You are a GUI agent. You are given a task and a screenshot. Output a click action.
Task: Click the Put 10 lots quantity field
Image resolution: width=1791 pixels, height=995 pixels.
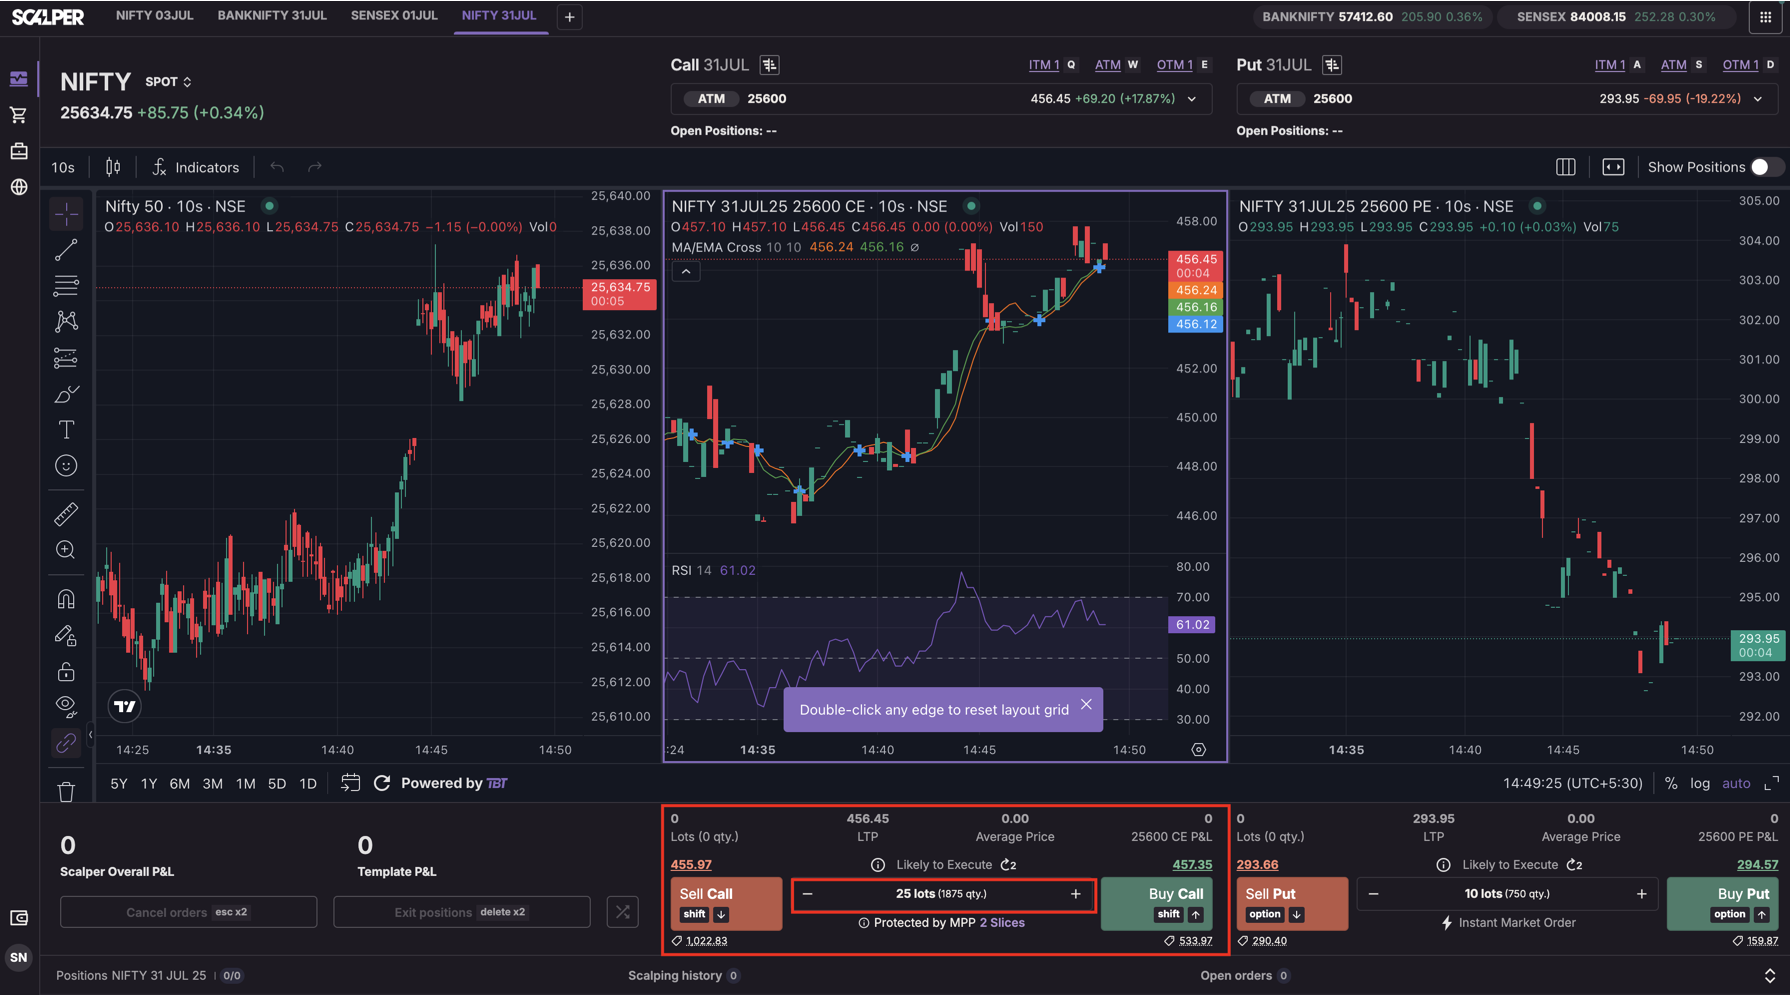(x=1507, y=894)
